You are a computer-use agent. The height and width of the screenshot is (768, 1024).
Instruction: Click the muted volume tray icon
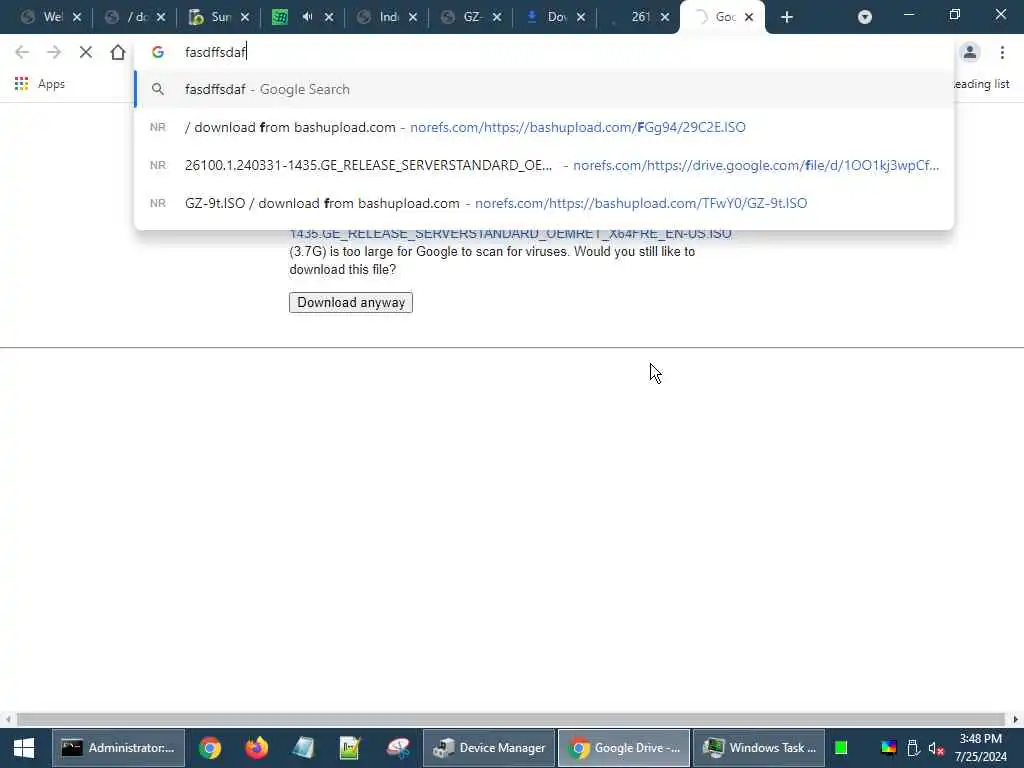pyautogui.click(x=936, y=748)
